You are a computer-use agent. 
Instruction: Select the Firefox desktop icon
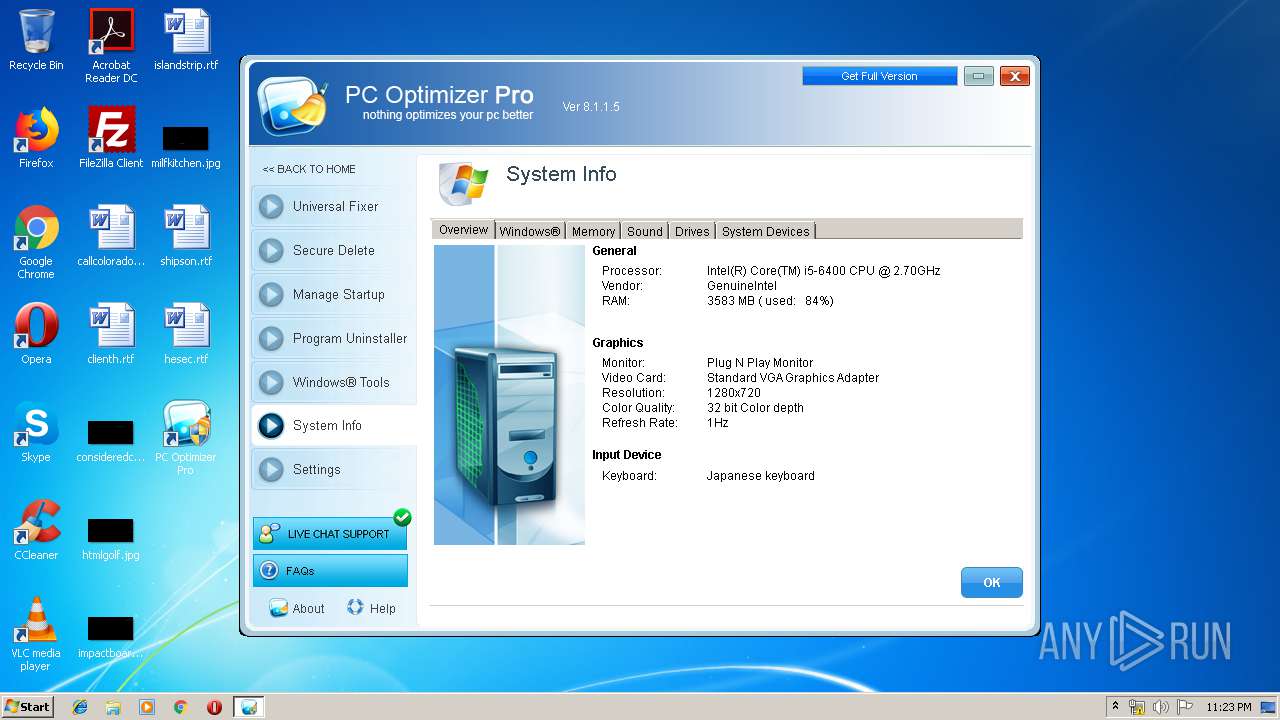(x=36, y=138)
